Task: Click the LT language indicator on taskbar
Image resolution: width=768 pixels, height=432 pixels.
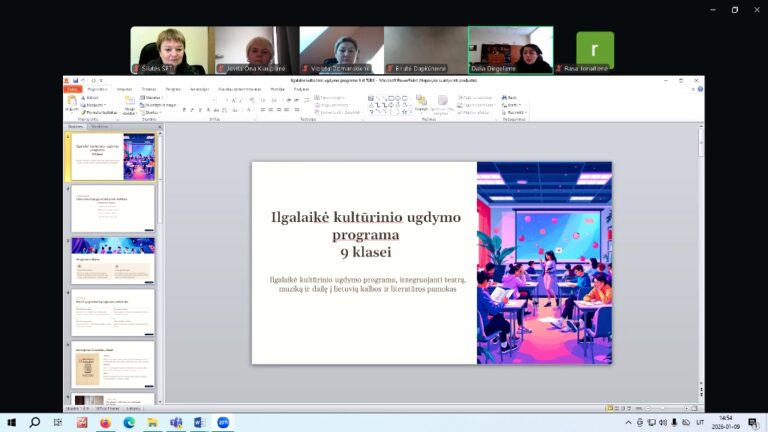Action: (x=700, y=422)
